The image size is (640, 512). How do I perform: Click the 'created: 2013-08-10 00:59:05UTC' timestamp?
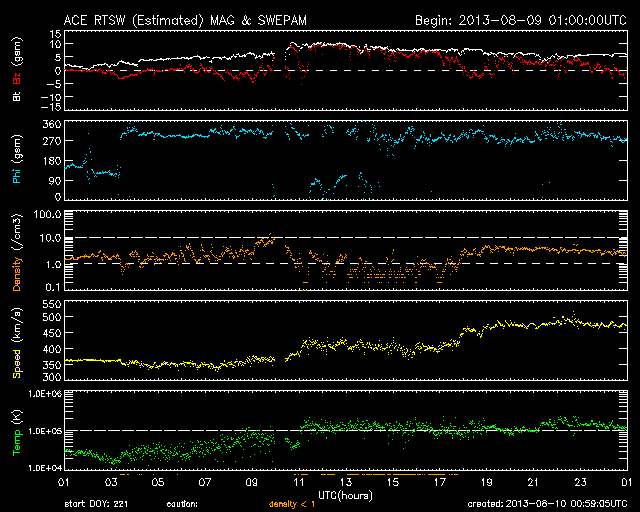click(547, 504)
